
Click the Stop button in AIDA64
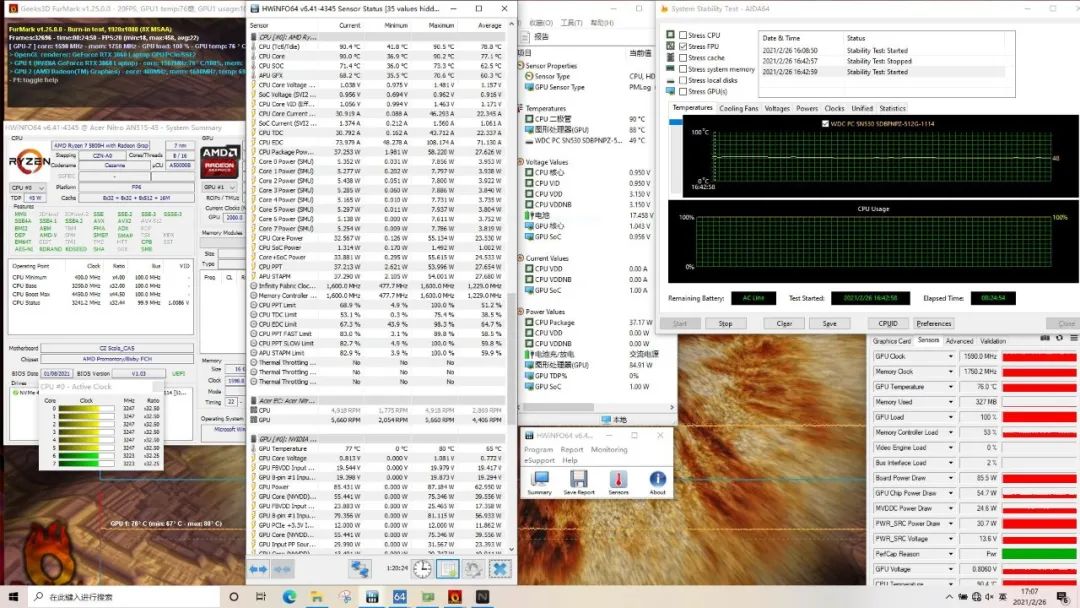(726, 324)
